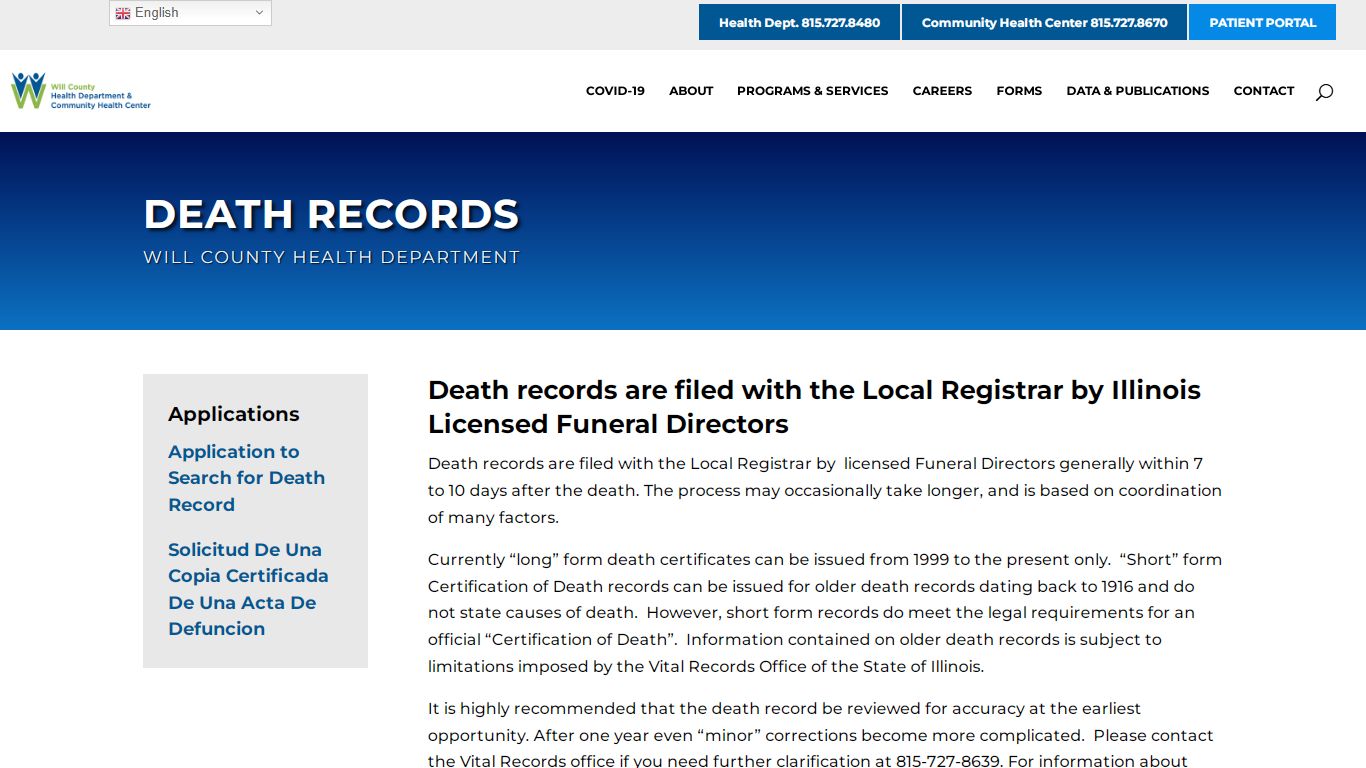Open the Careers menu item

click(942, 91)
